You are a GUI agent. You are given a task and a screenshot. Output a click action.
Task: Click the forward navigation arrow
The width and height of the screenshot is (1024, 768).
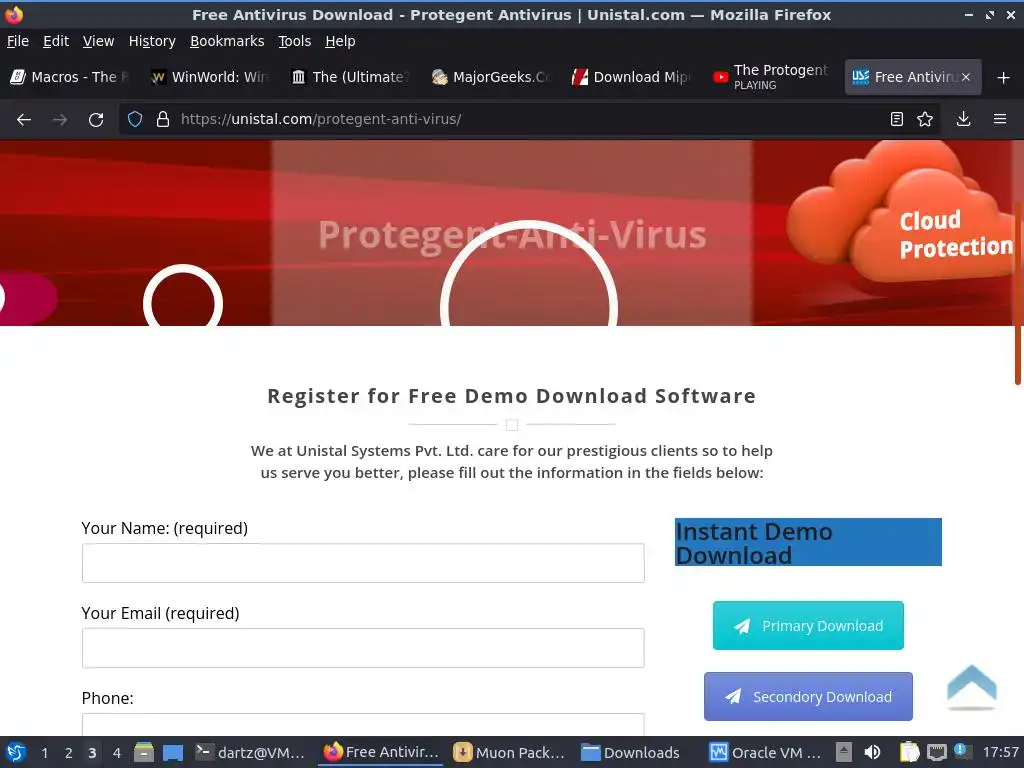(60, 120)
